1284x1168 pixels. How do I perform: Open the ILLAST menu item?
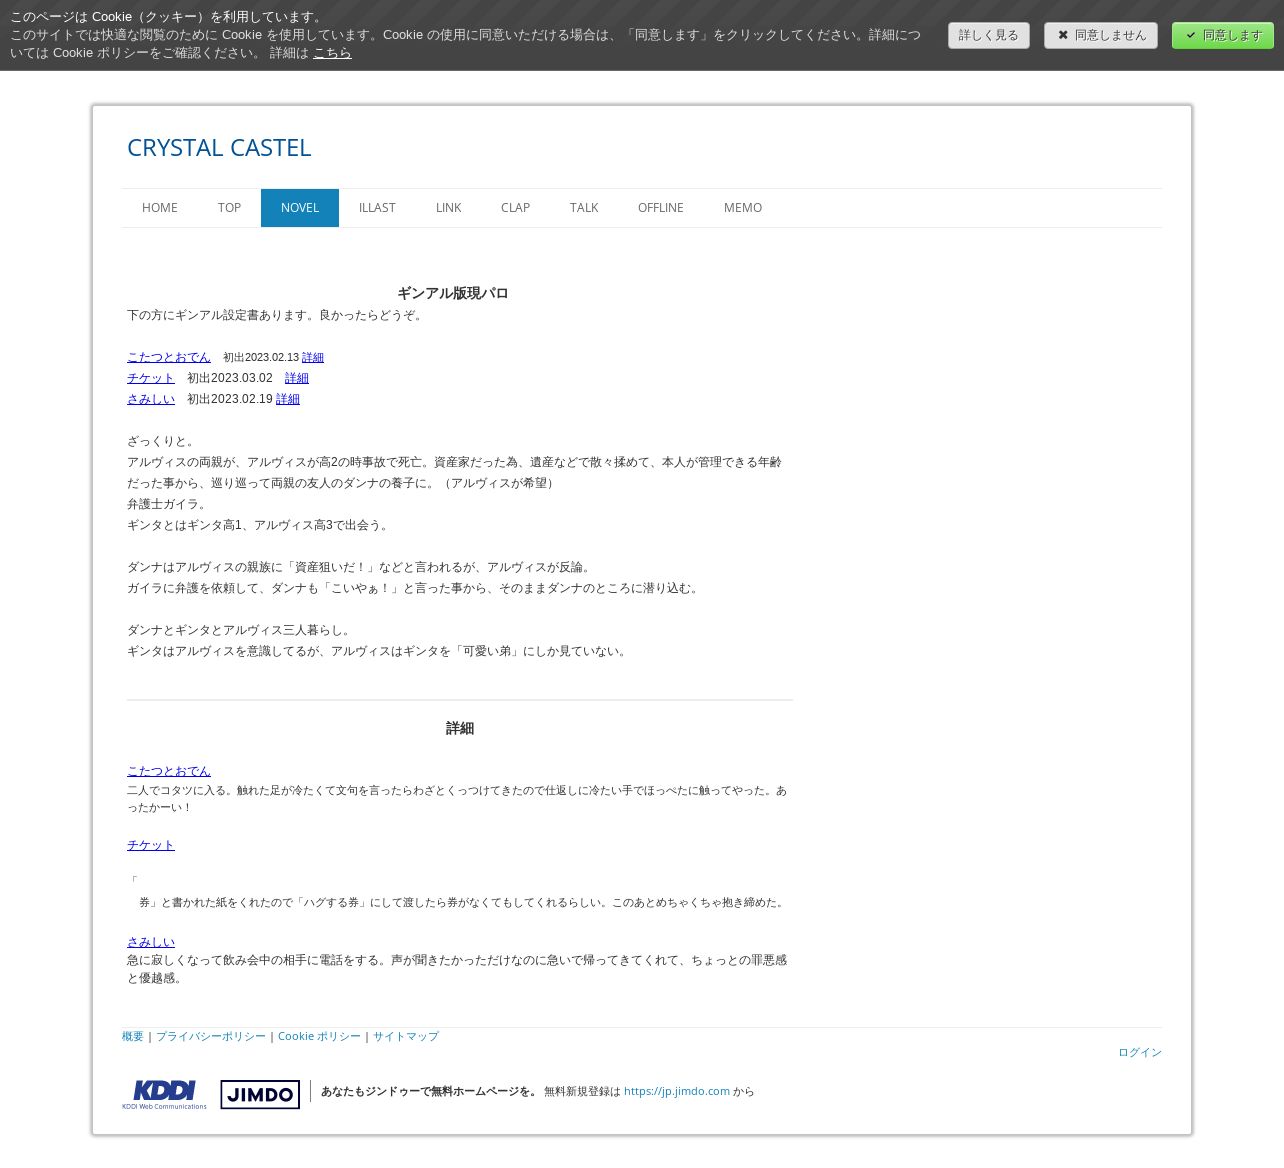377,208
